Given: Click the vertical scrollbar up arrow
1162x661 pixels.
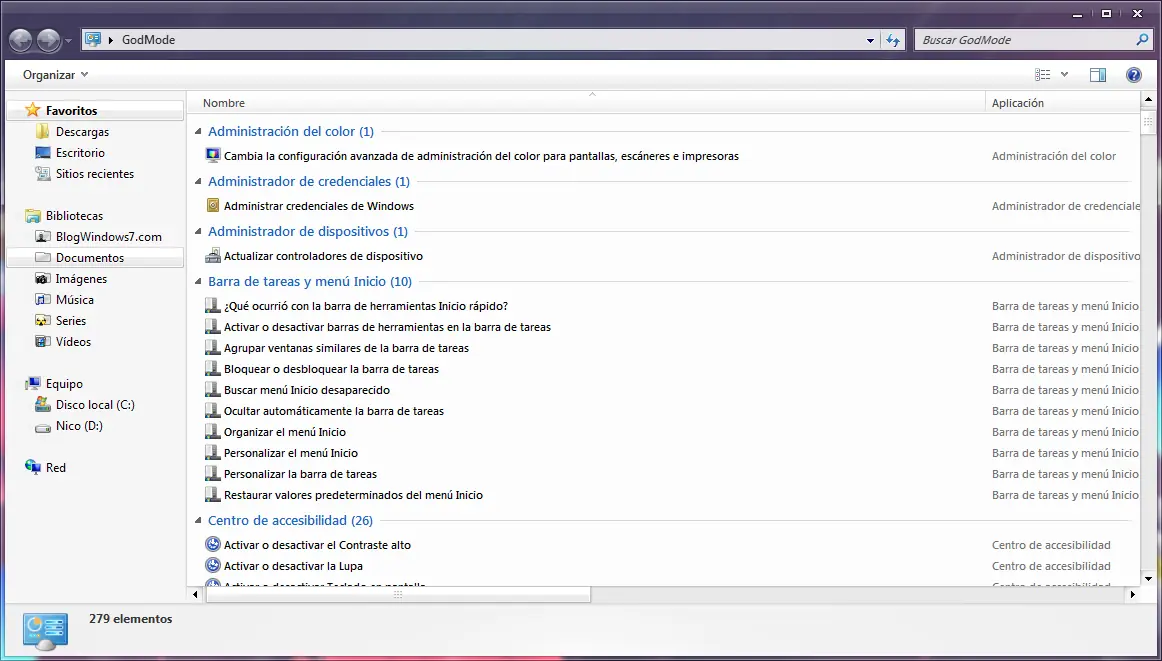Looking at the screenshot, I should 1148,99.
